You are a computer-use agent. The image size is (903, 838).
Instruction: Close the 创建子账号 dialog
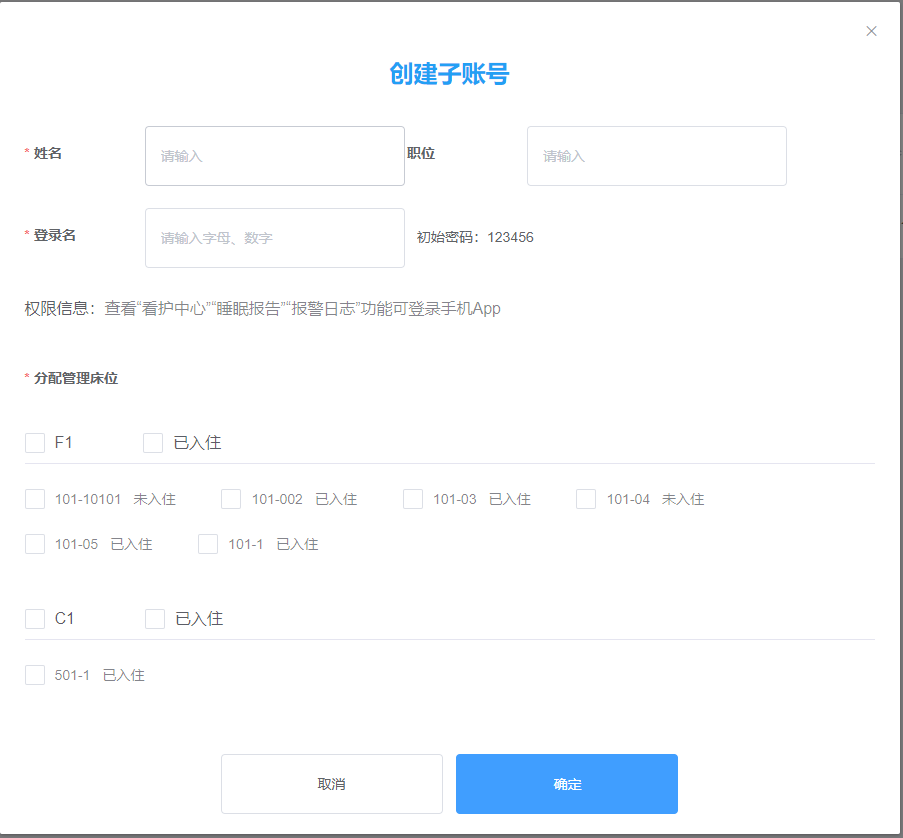(871, 31)
